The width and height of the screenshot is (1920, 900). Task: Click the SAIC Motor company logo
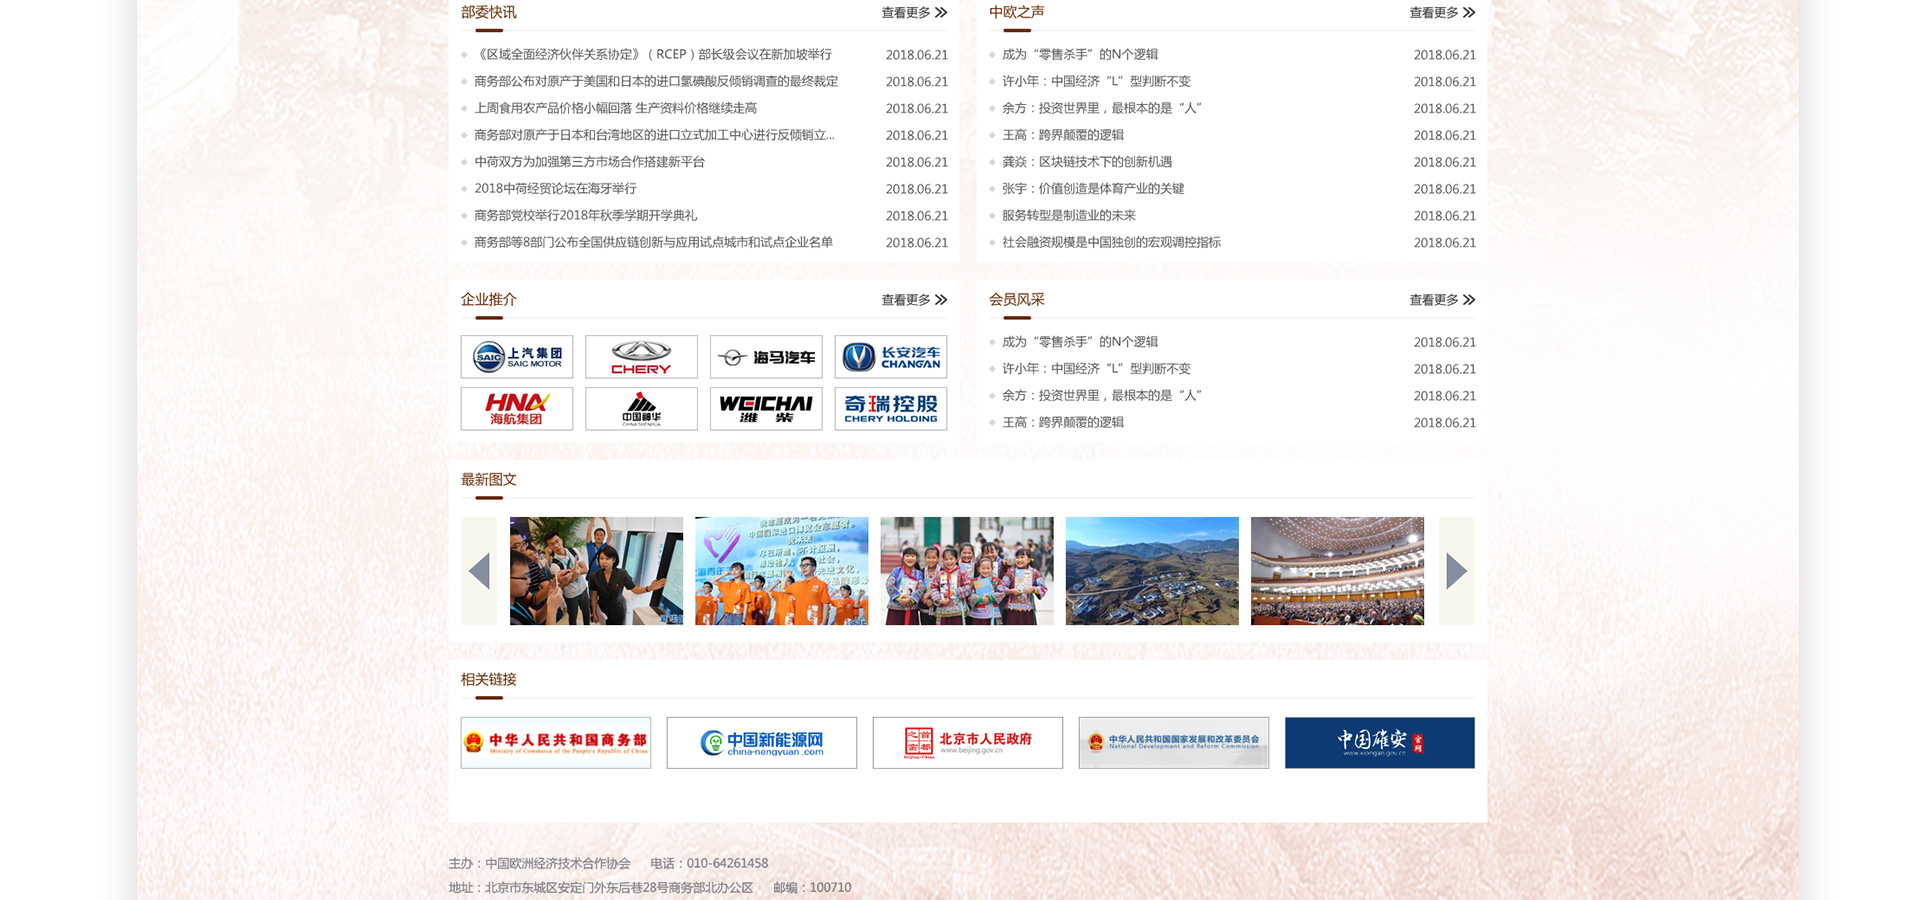[x=517, y=357]
